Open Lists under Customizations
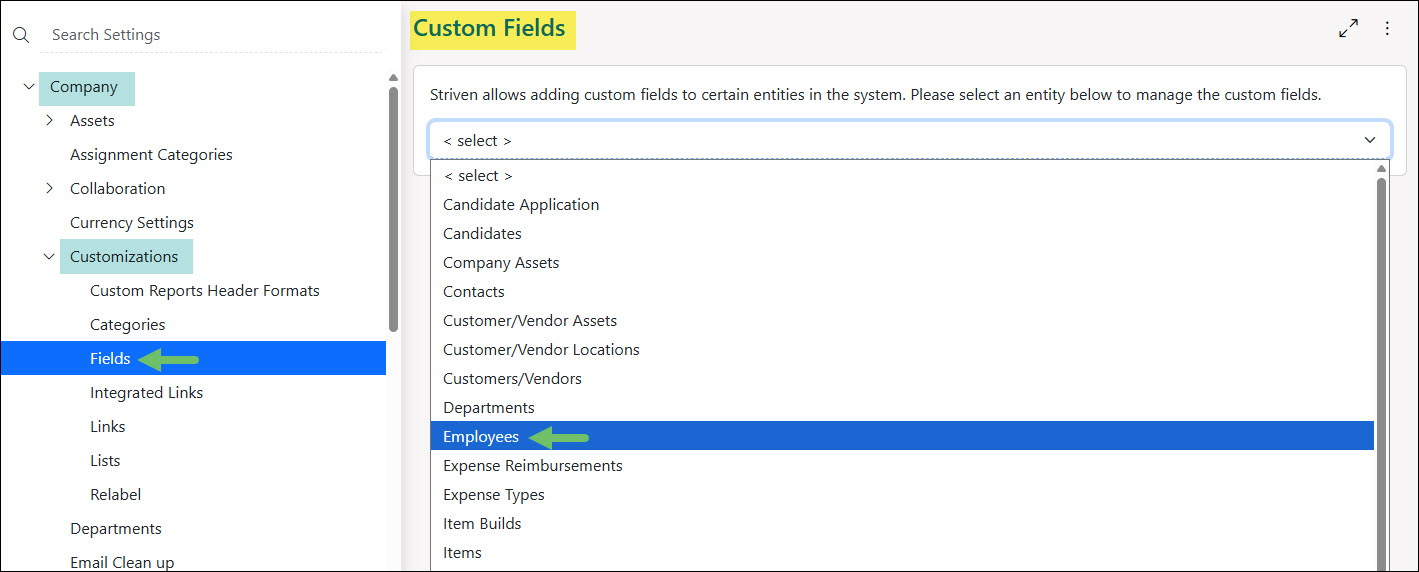The height and width of the screenshot is (572, 1419). pyautogui.click(x=105, y=461)
